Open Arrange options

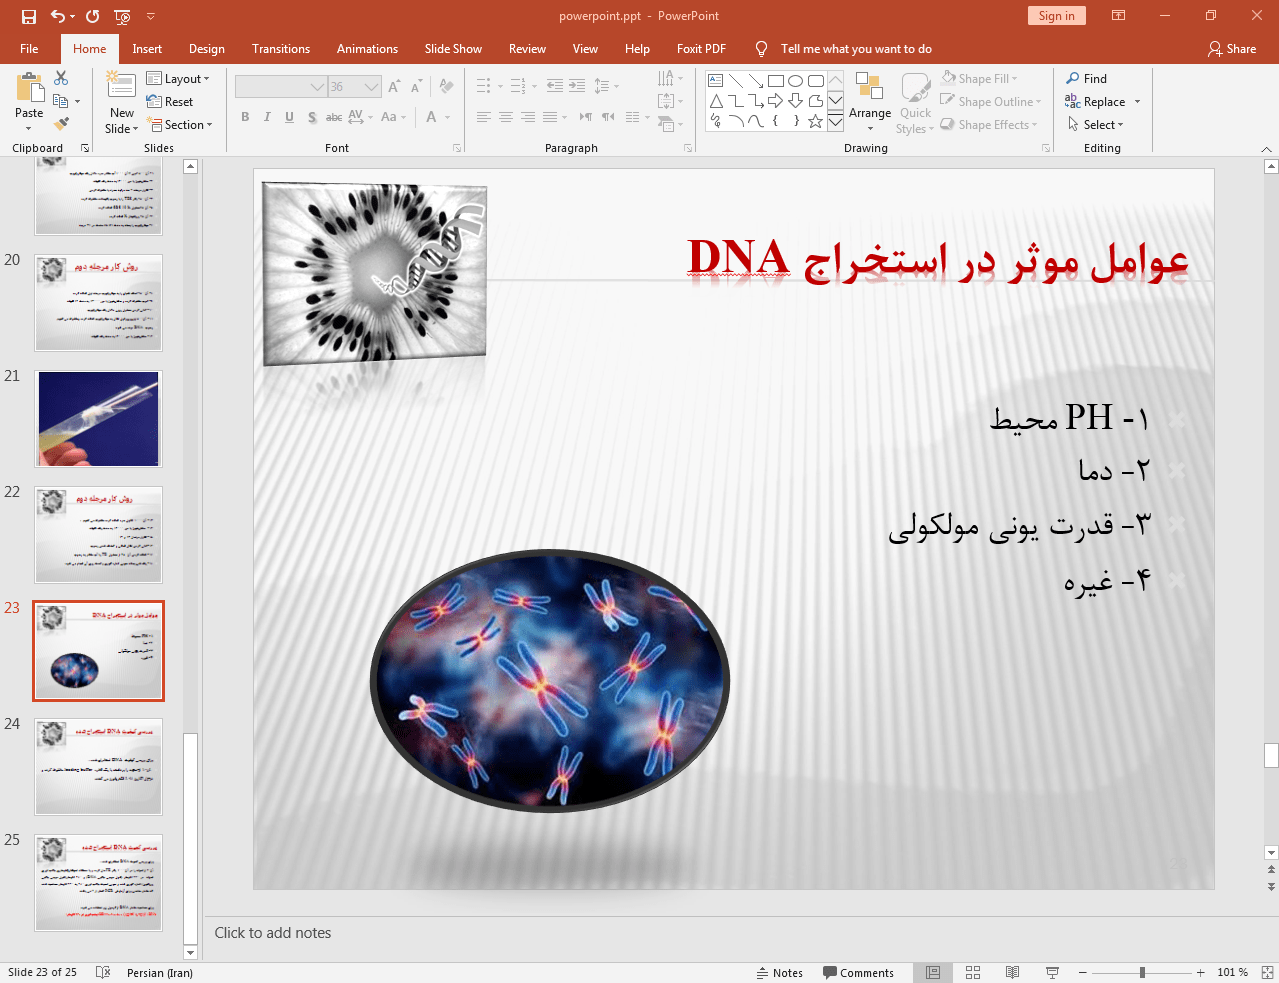[870, 103]
